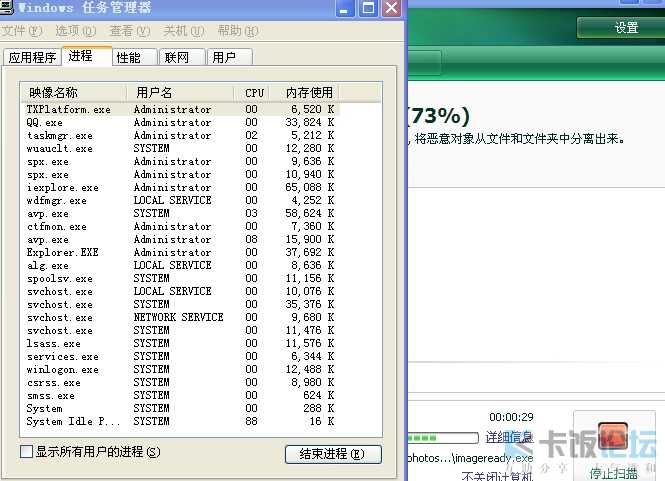This screenshot has height=481, width=665.
Task: Open the 关机 menu in Task Manager
Action: (x=184, y=31)
